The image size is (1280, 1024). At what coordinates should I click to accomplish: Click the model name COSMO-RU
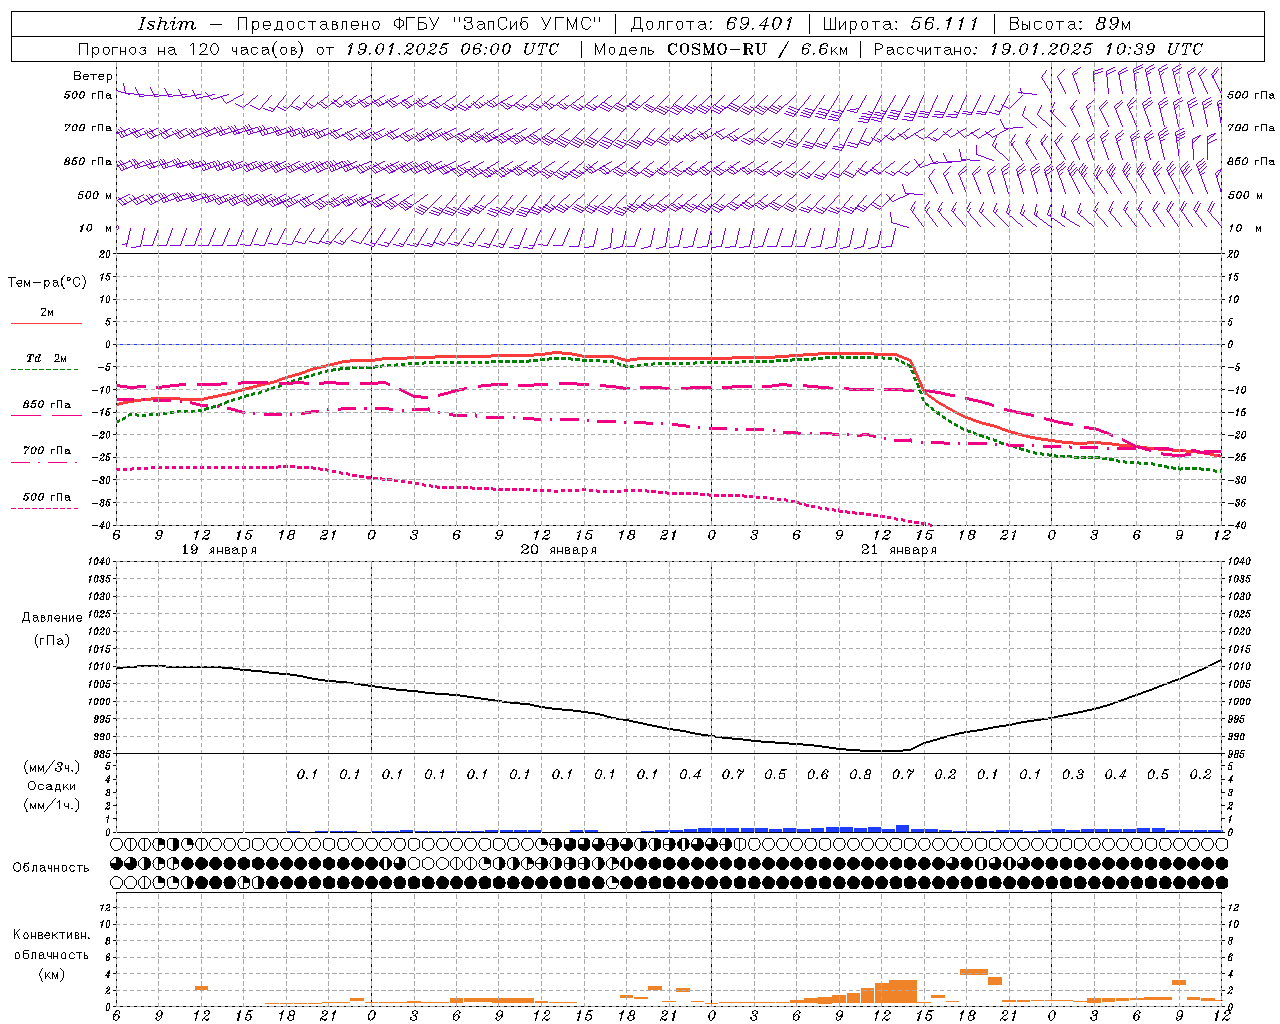717,49
